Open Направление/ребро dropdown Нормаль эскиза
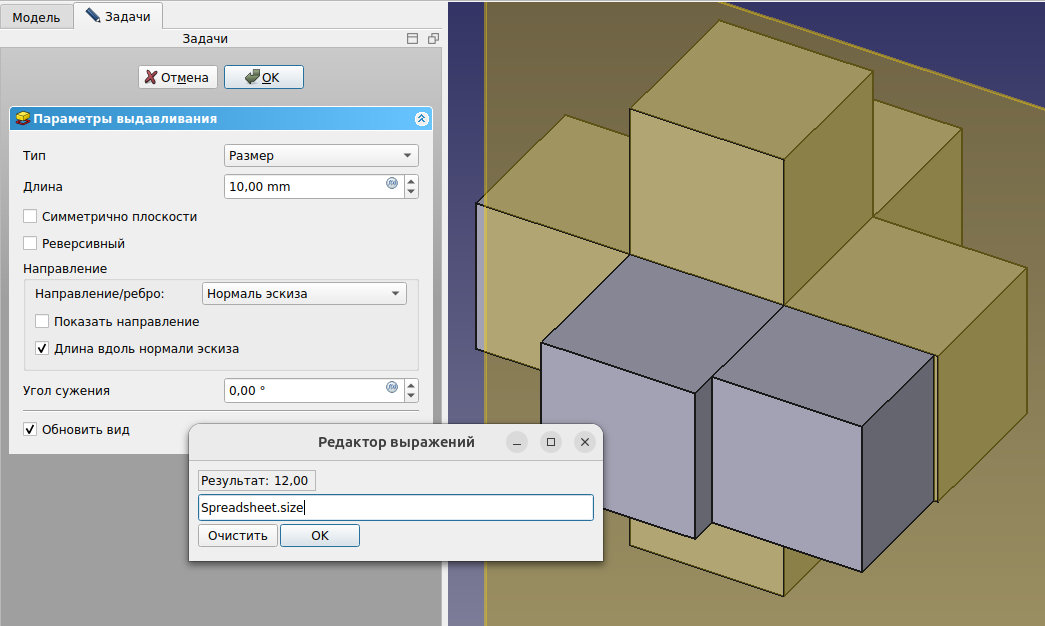 pos(304,293)
